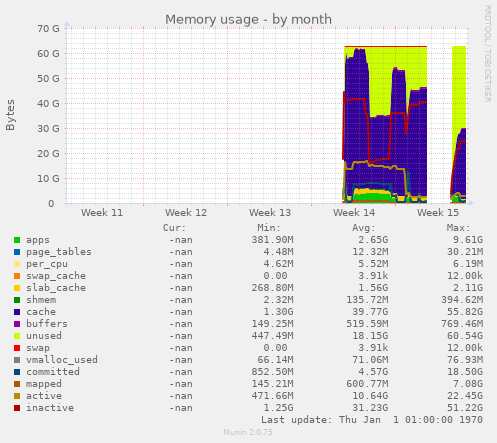Click the 'cache' legend label
This screenshot has width=497, height=443.
coord(41,312)
